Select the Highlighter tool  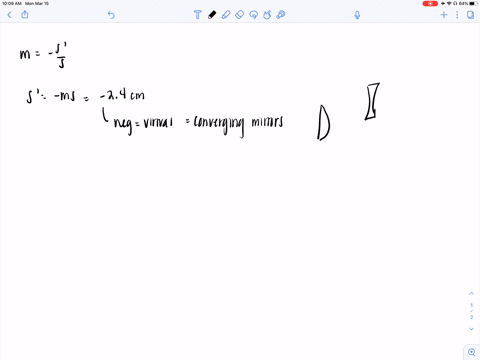tap(226, 15)
